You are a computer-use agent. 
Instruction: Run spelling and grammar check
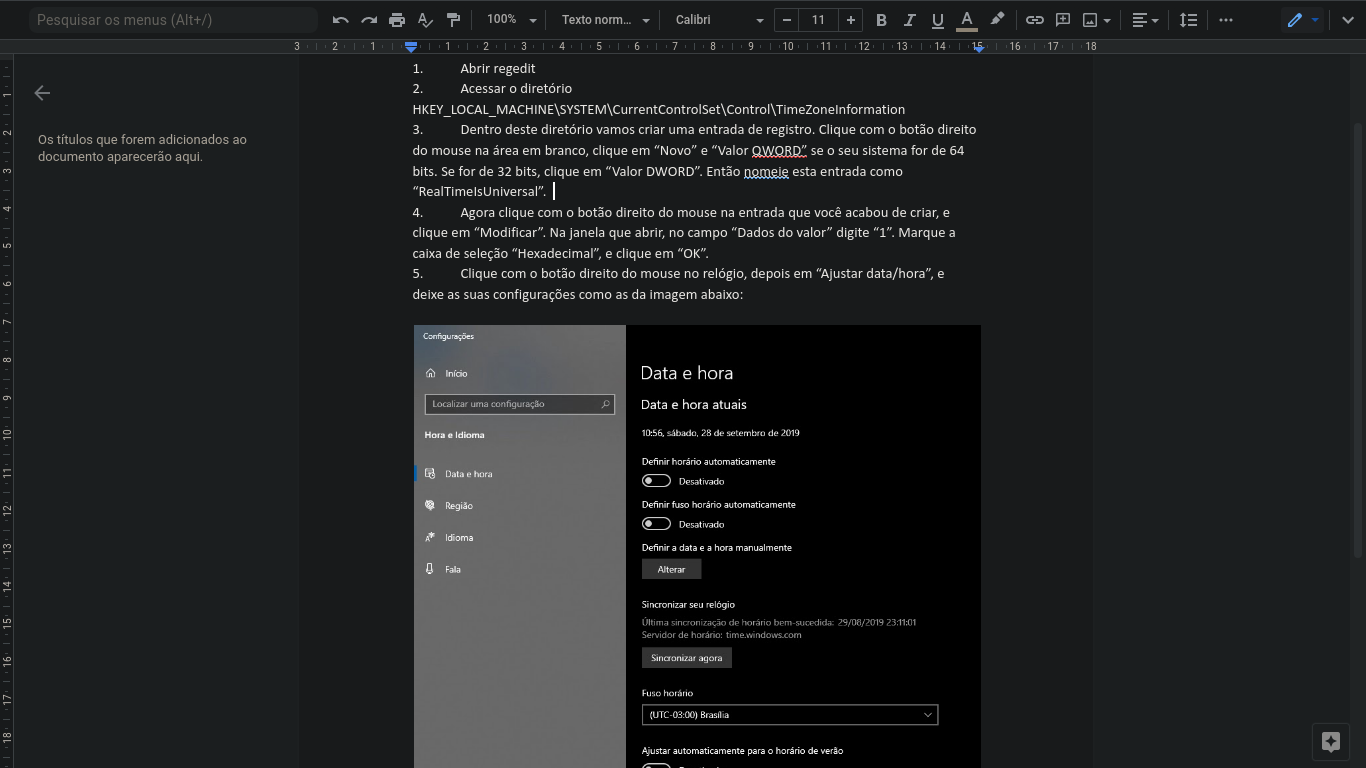click(425, 20)
